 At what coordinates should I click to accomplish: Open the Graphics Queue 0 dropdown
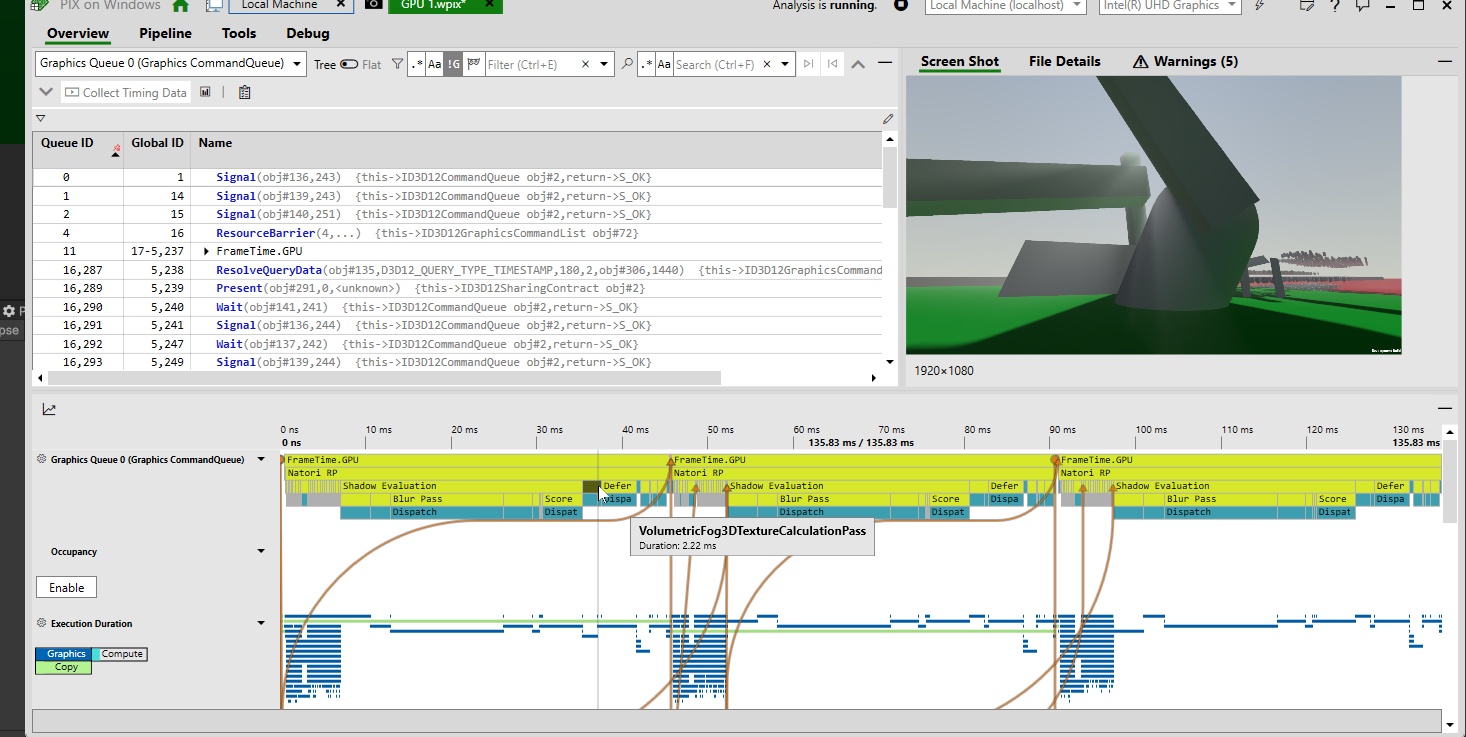tap(171, 64)
